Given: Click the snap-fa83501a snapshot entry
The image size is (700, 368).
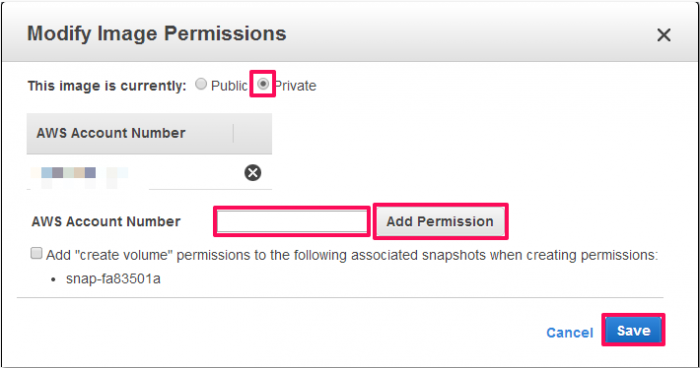Looking at the screenshot, I should (113, 279).
